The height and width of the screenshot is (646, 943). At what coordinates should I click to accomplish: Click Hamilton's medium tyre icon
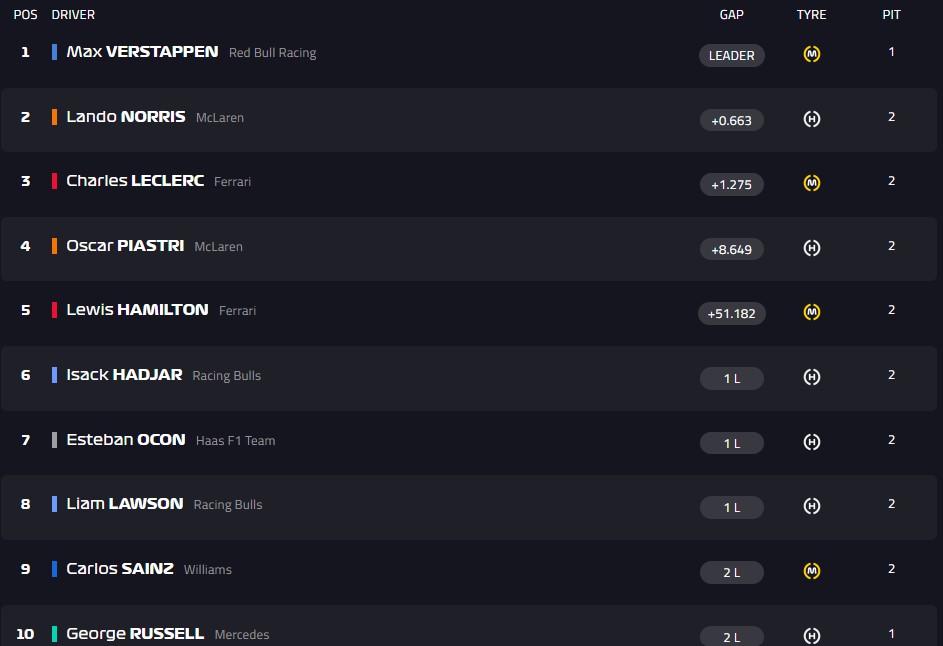tap(812, 312)
